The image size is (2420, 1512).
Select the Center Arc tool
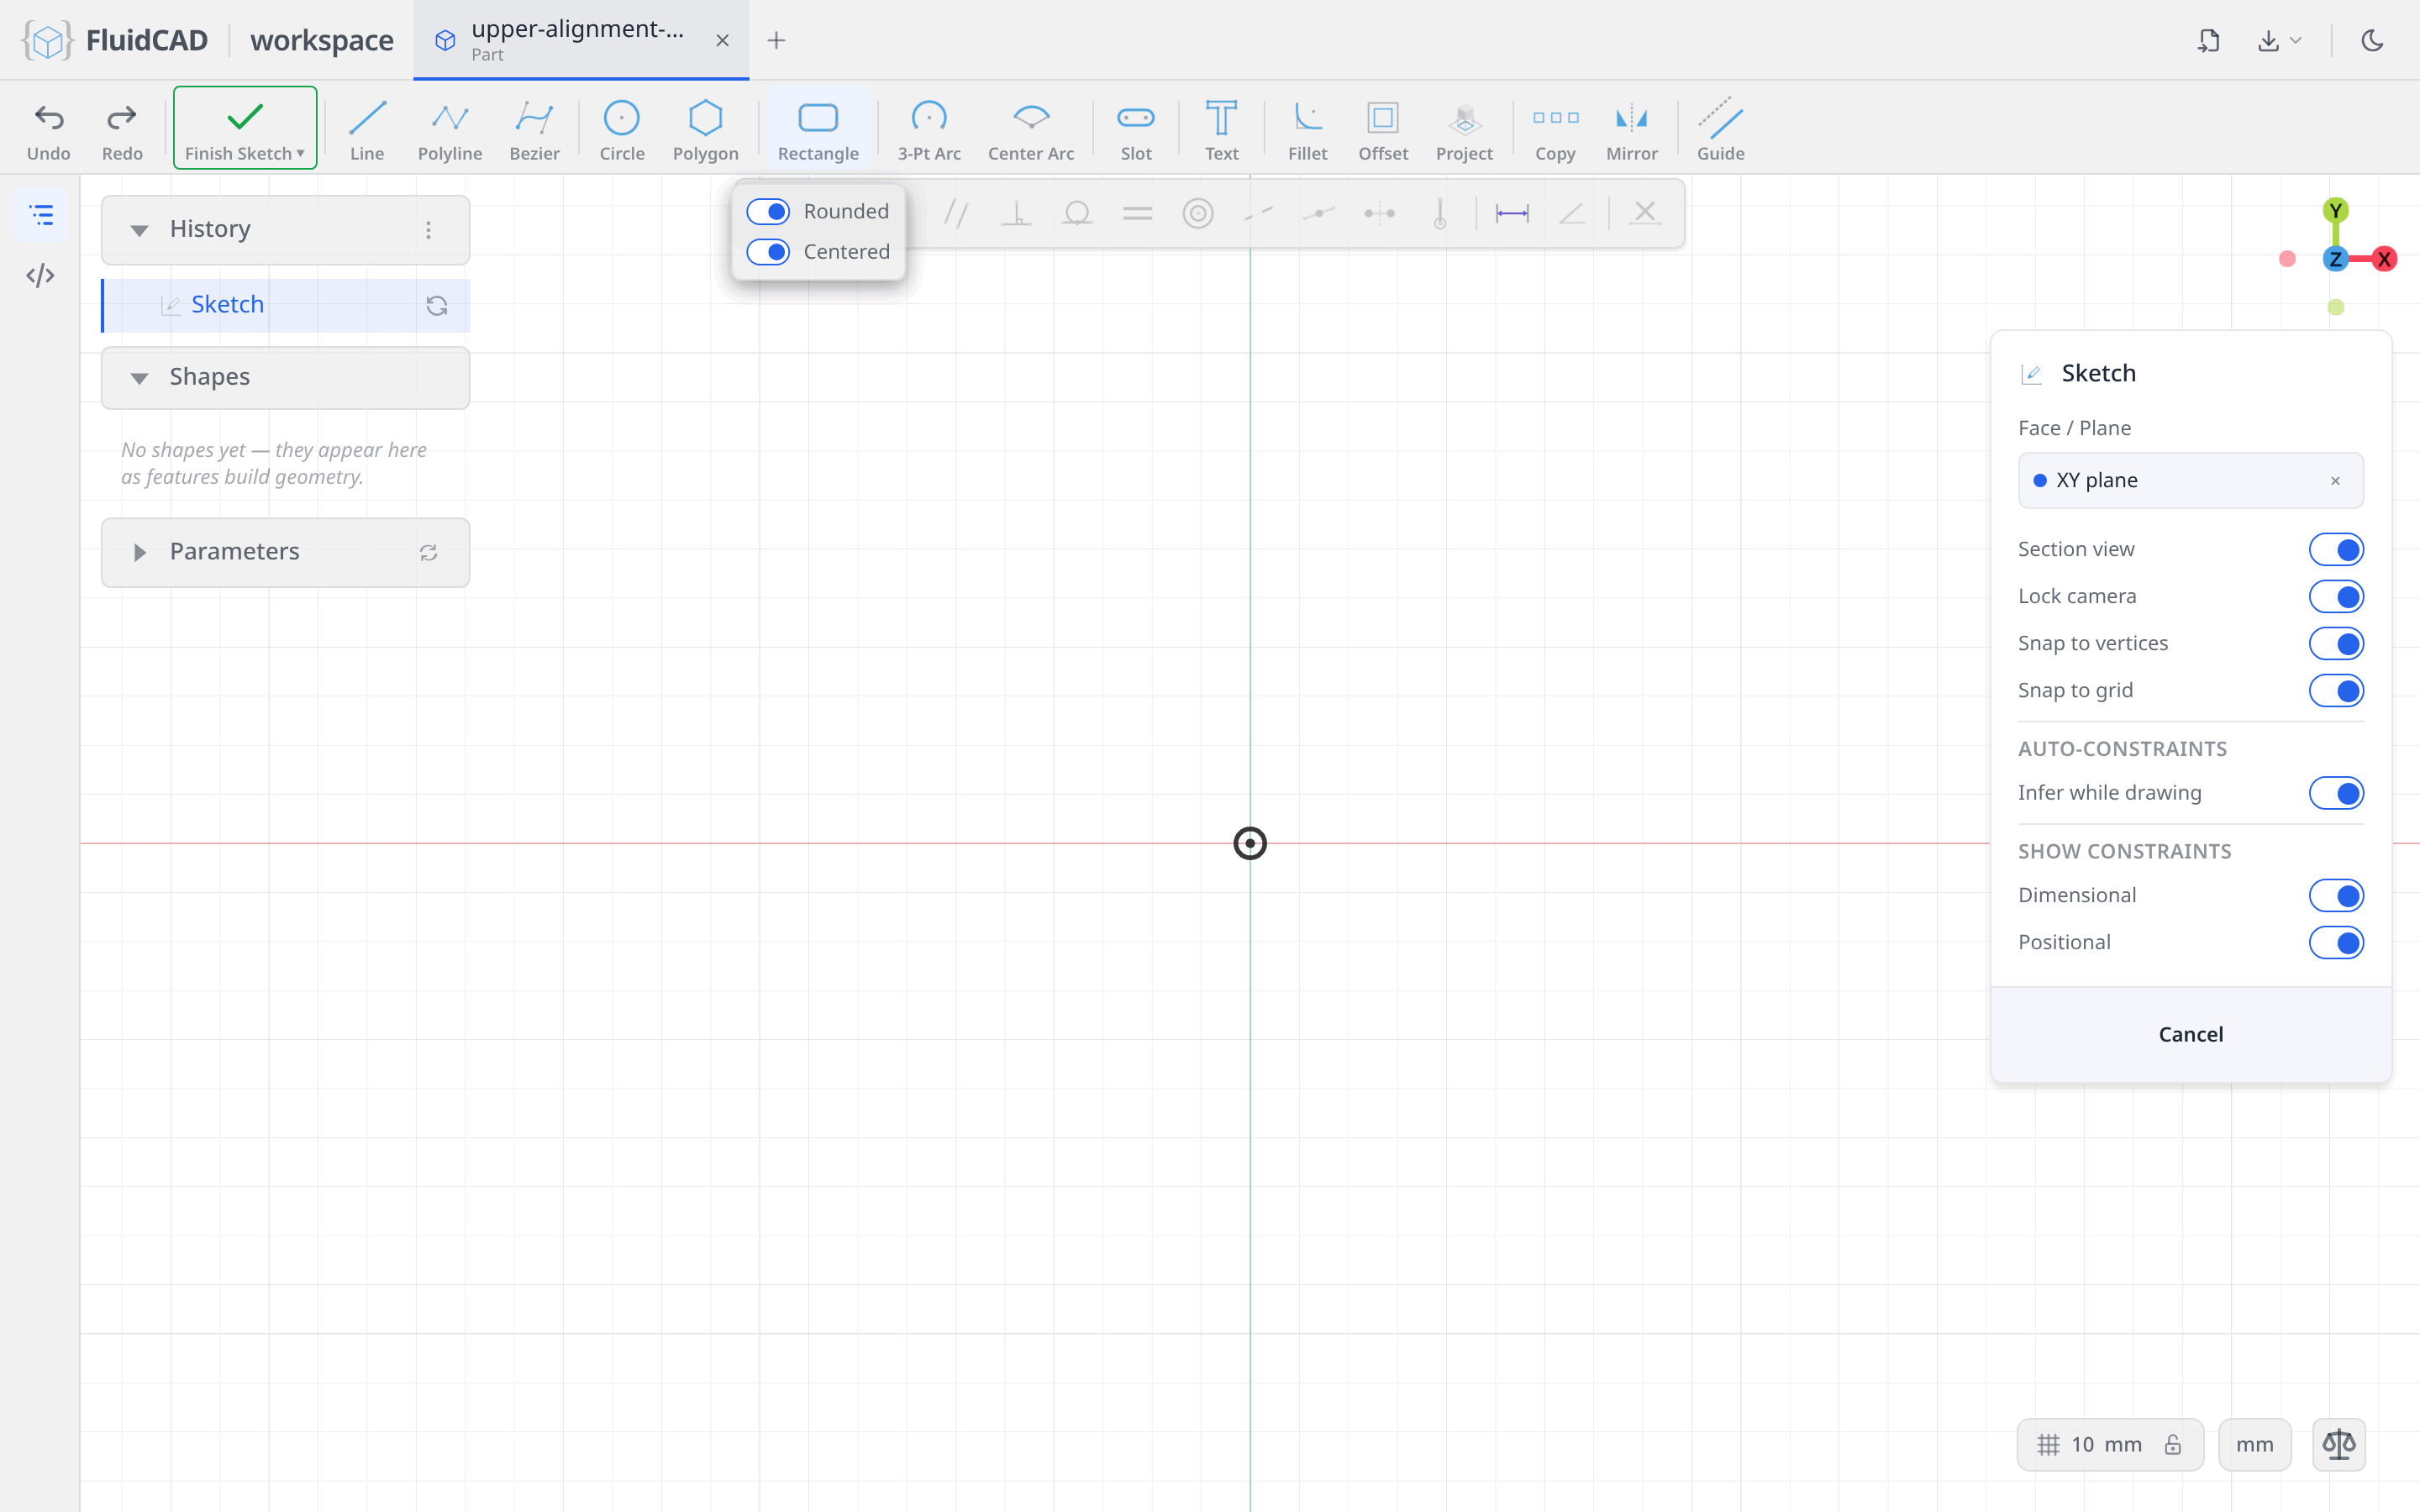pyautogui.click(x=1031, y=130)
